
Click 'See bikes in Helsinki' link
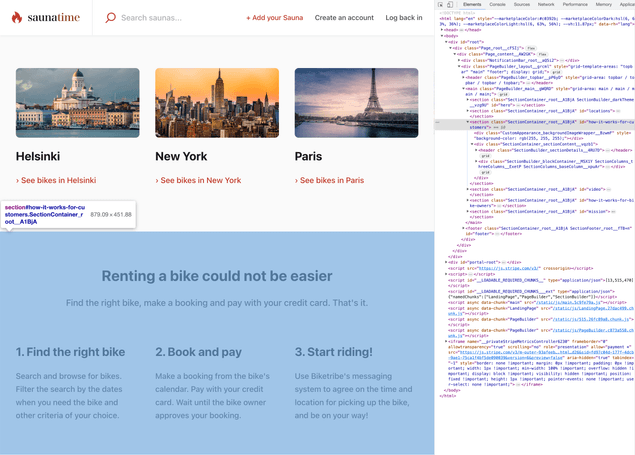(x=58, y=180)
